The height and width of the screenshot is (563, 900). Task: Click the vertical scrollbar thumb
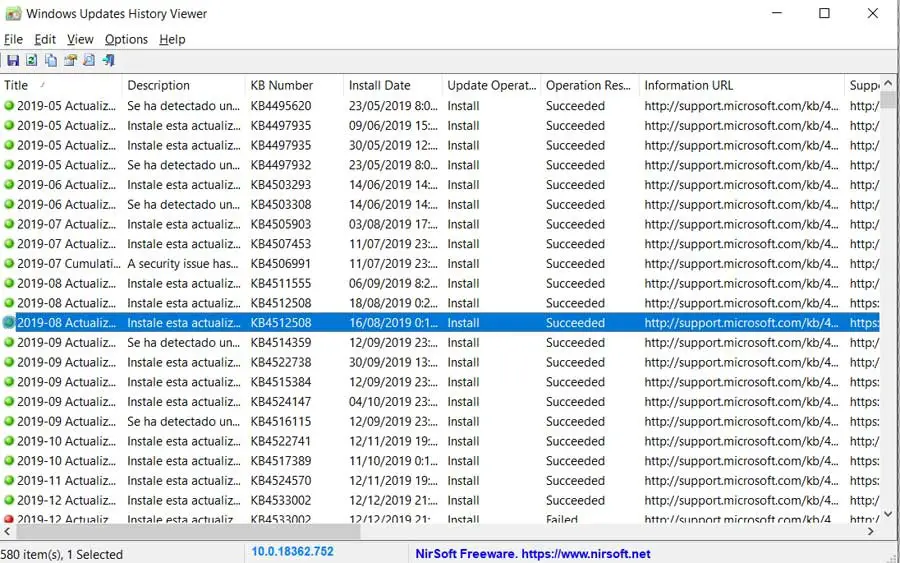click(888, 99)
